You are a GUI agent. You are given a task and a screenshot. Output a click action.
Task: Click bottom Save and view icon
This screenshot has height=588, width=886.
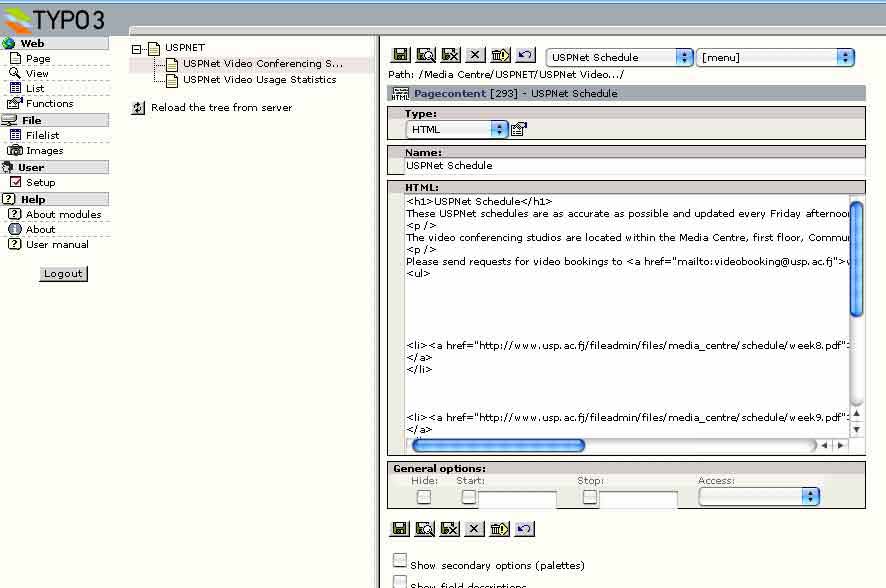point(424,529)
